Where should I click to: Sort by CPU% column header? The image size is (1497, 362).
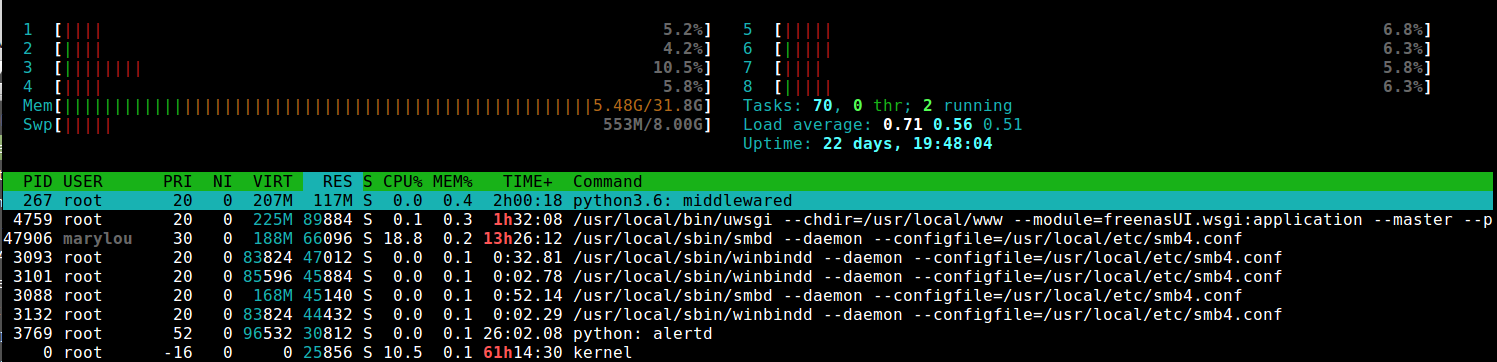[x=403, y=182]
